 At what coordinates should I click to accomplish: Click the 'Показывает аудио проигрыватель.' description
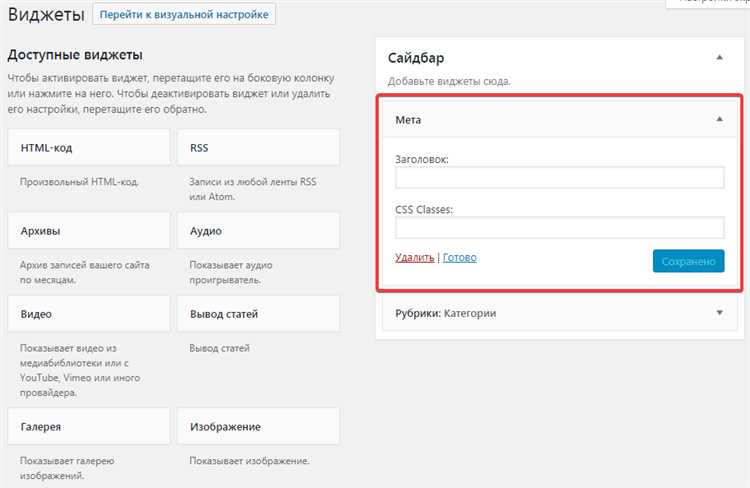231,272
